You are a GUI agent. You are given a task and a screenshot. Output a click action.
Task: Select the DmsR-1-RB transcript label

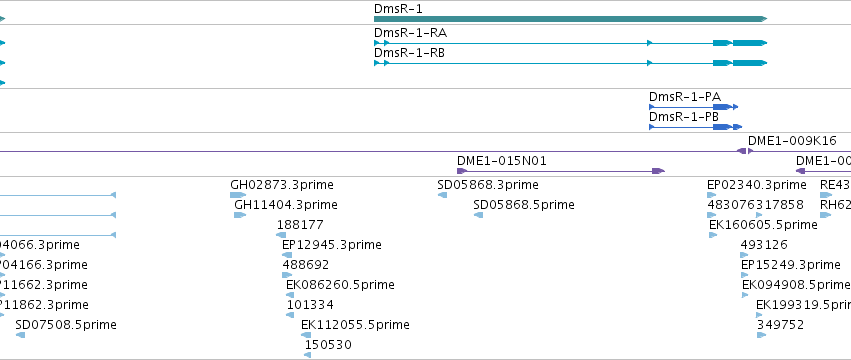pos(409,53)
